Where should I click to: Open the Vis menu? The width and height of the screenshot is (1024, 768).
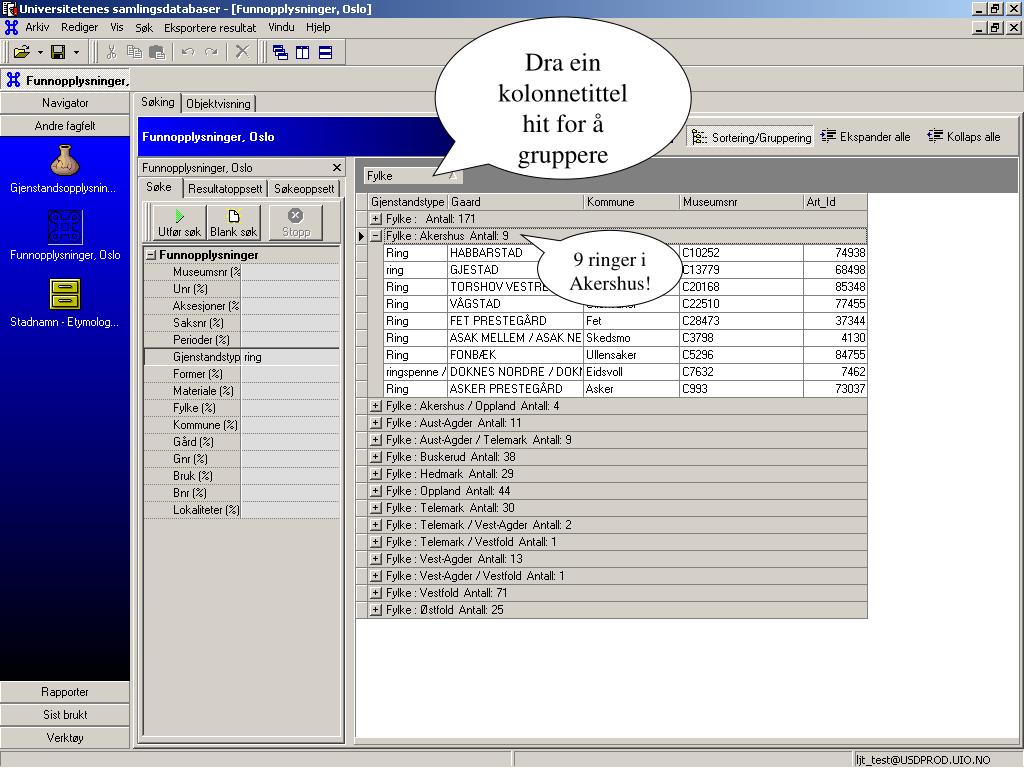(x=117, y=27)
